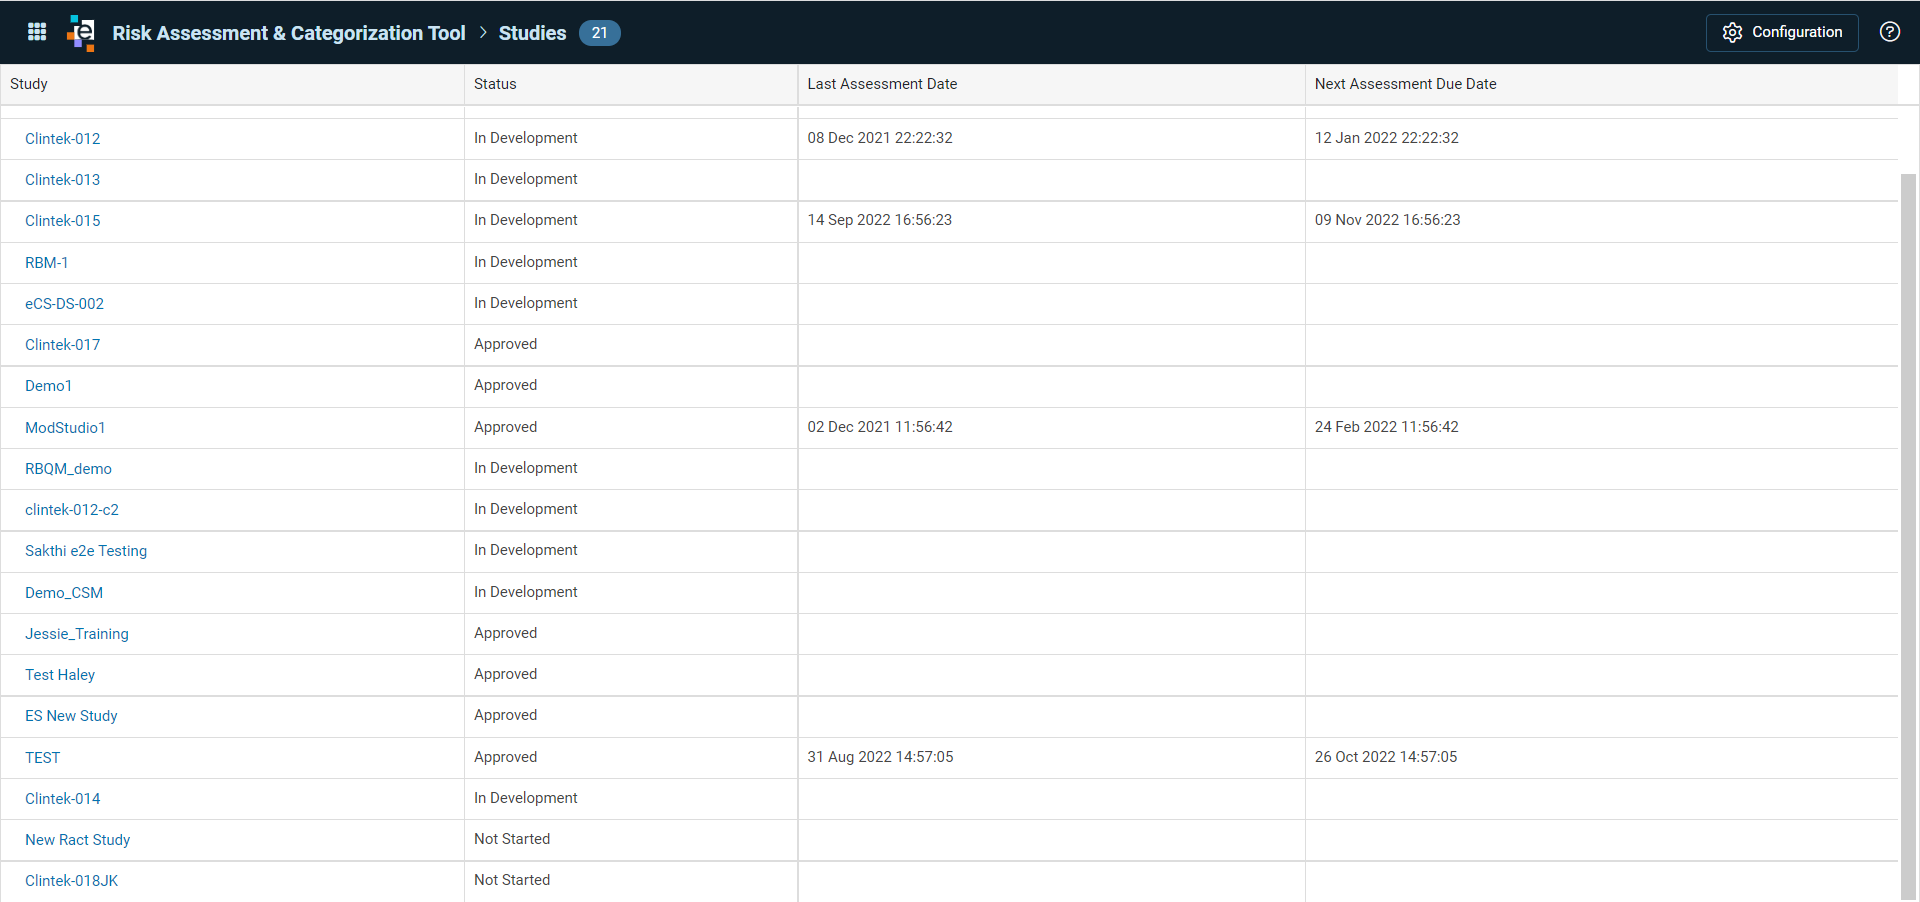Open the Clintek-018JK study link

71,881
